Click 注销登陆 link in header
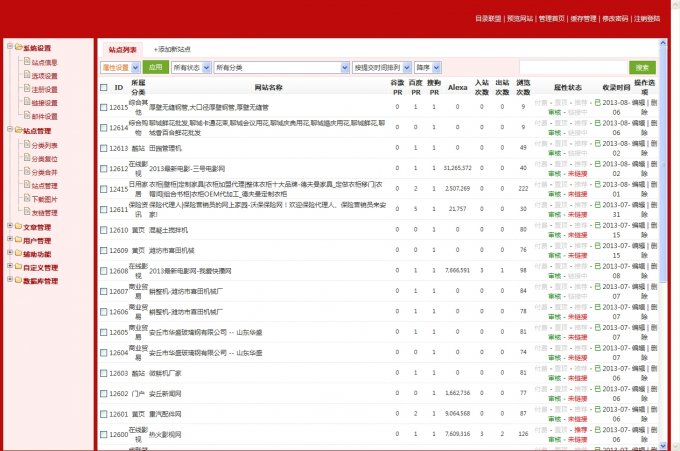This screenshot has height=451, width=680. tap(647, 19)
